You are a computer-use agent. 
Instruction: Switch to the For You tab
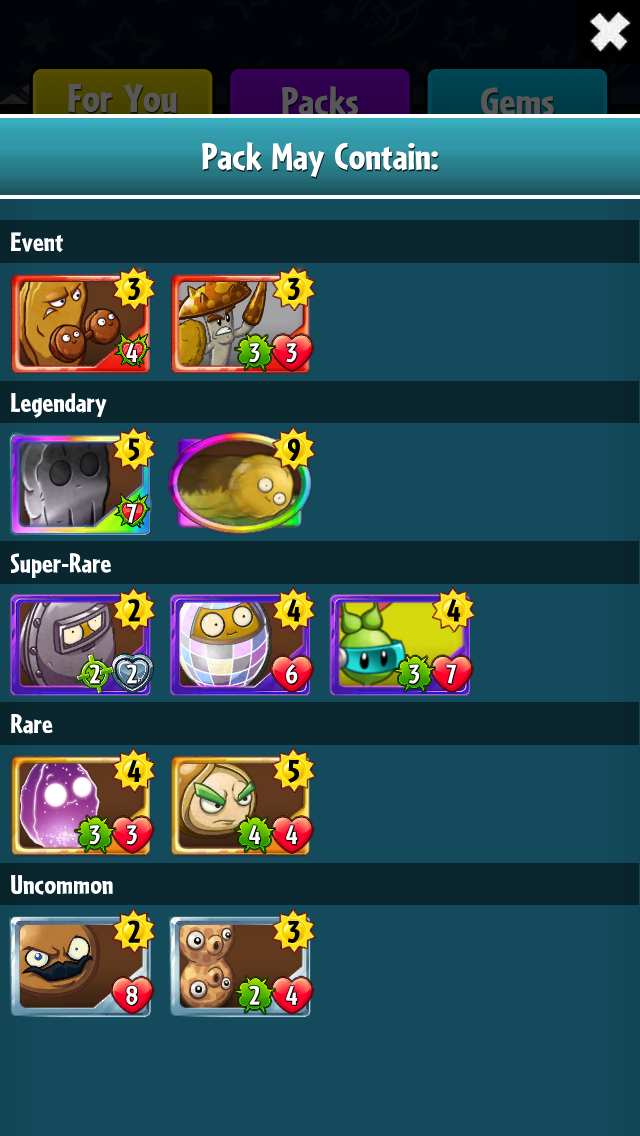click(x=122, y=92)
